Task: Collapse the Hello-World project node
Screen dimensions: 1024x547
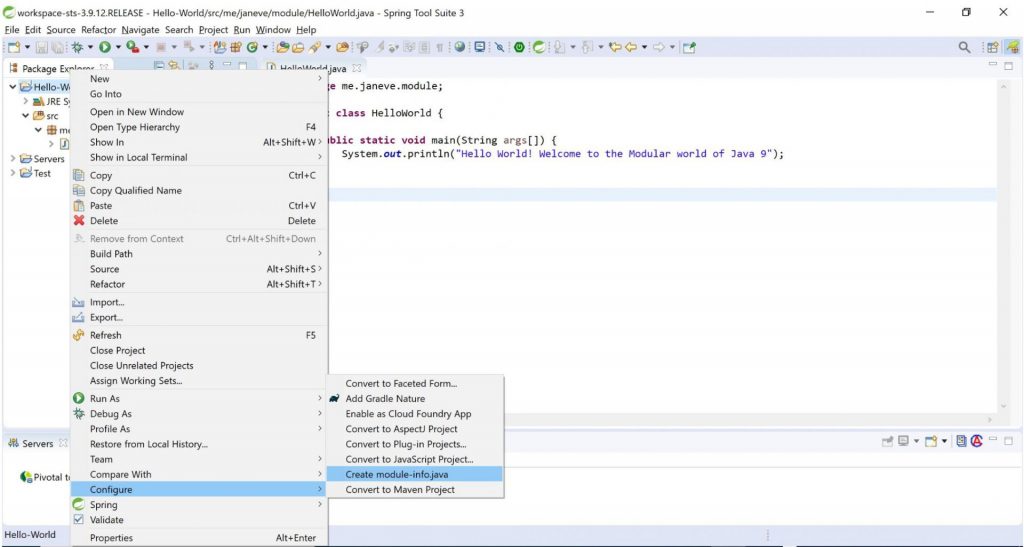Action: [x=13, y=87]
